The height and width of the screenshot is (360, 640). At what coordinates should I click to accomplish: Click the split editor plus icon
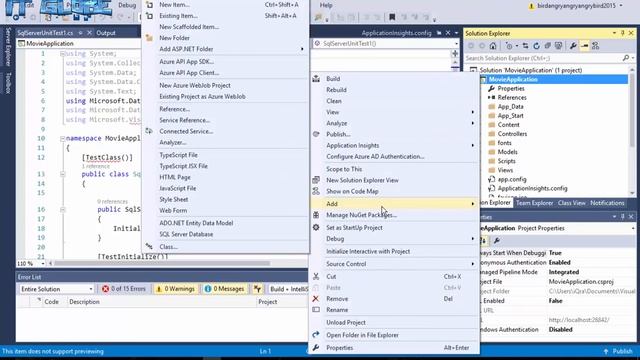point(455,54)
